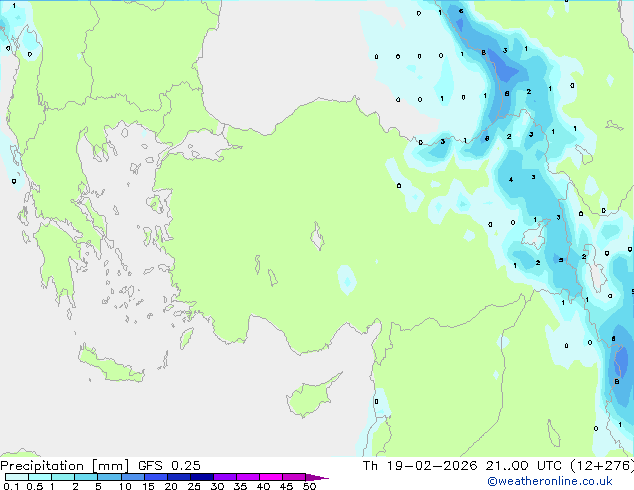634x490 pixels.
Task: Click the '0.1' legend scale label
Action: [11, 486]
